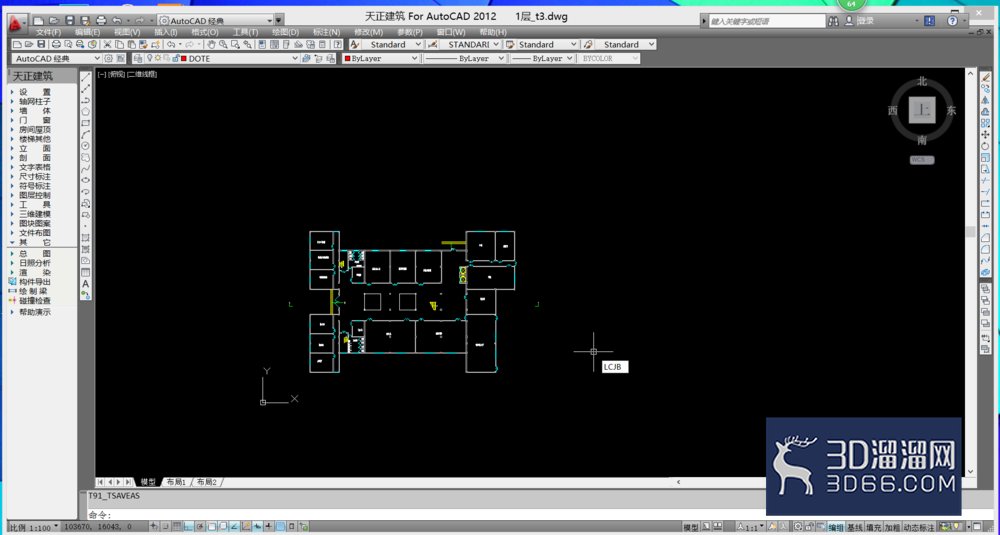Select the Circle draw tool
Viewport: 1000px width, 535px height.
pos(85,146)
